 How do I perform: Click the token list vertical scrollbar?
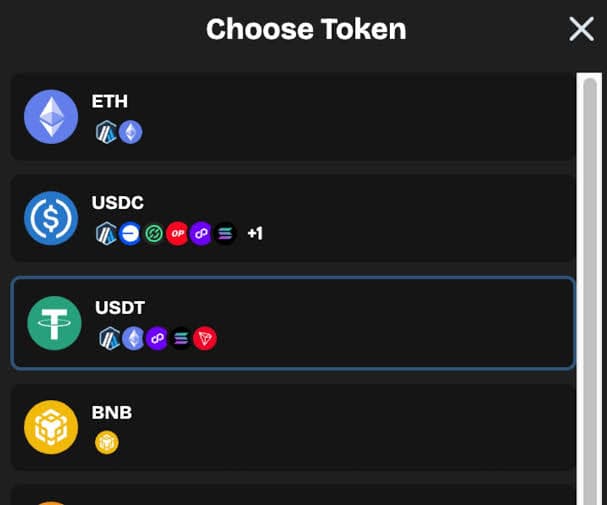point(590,289)
